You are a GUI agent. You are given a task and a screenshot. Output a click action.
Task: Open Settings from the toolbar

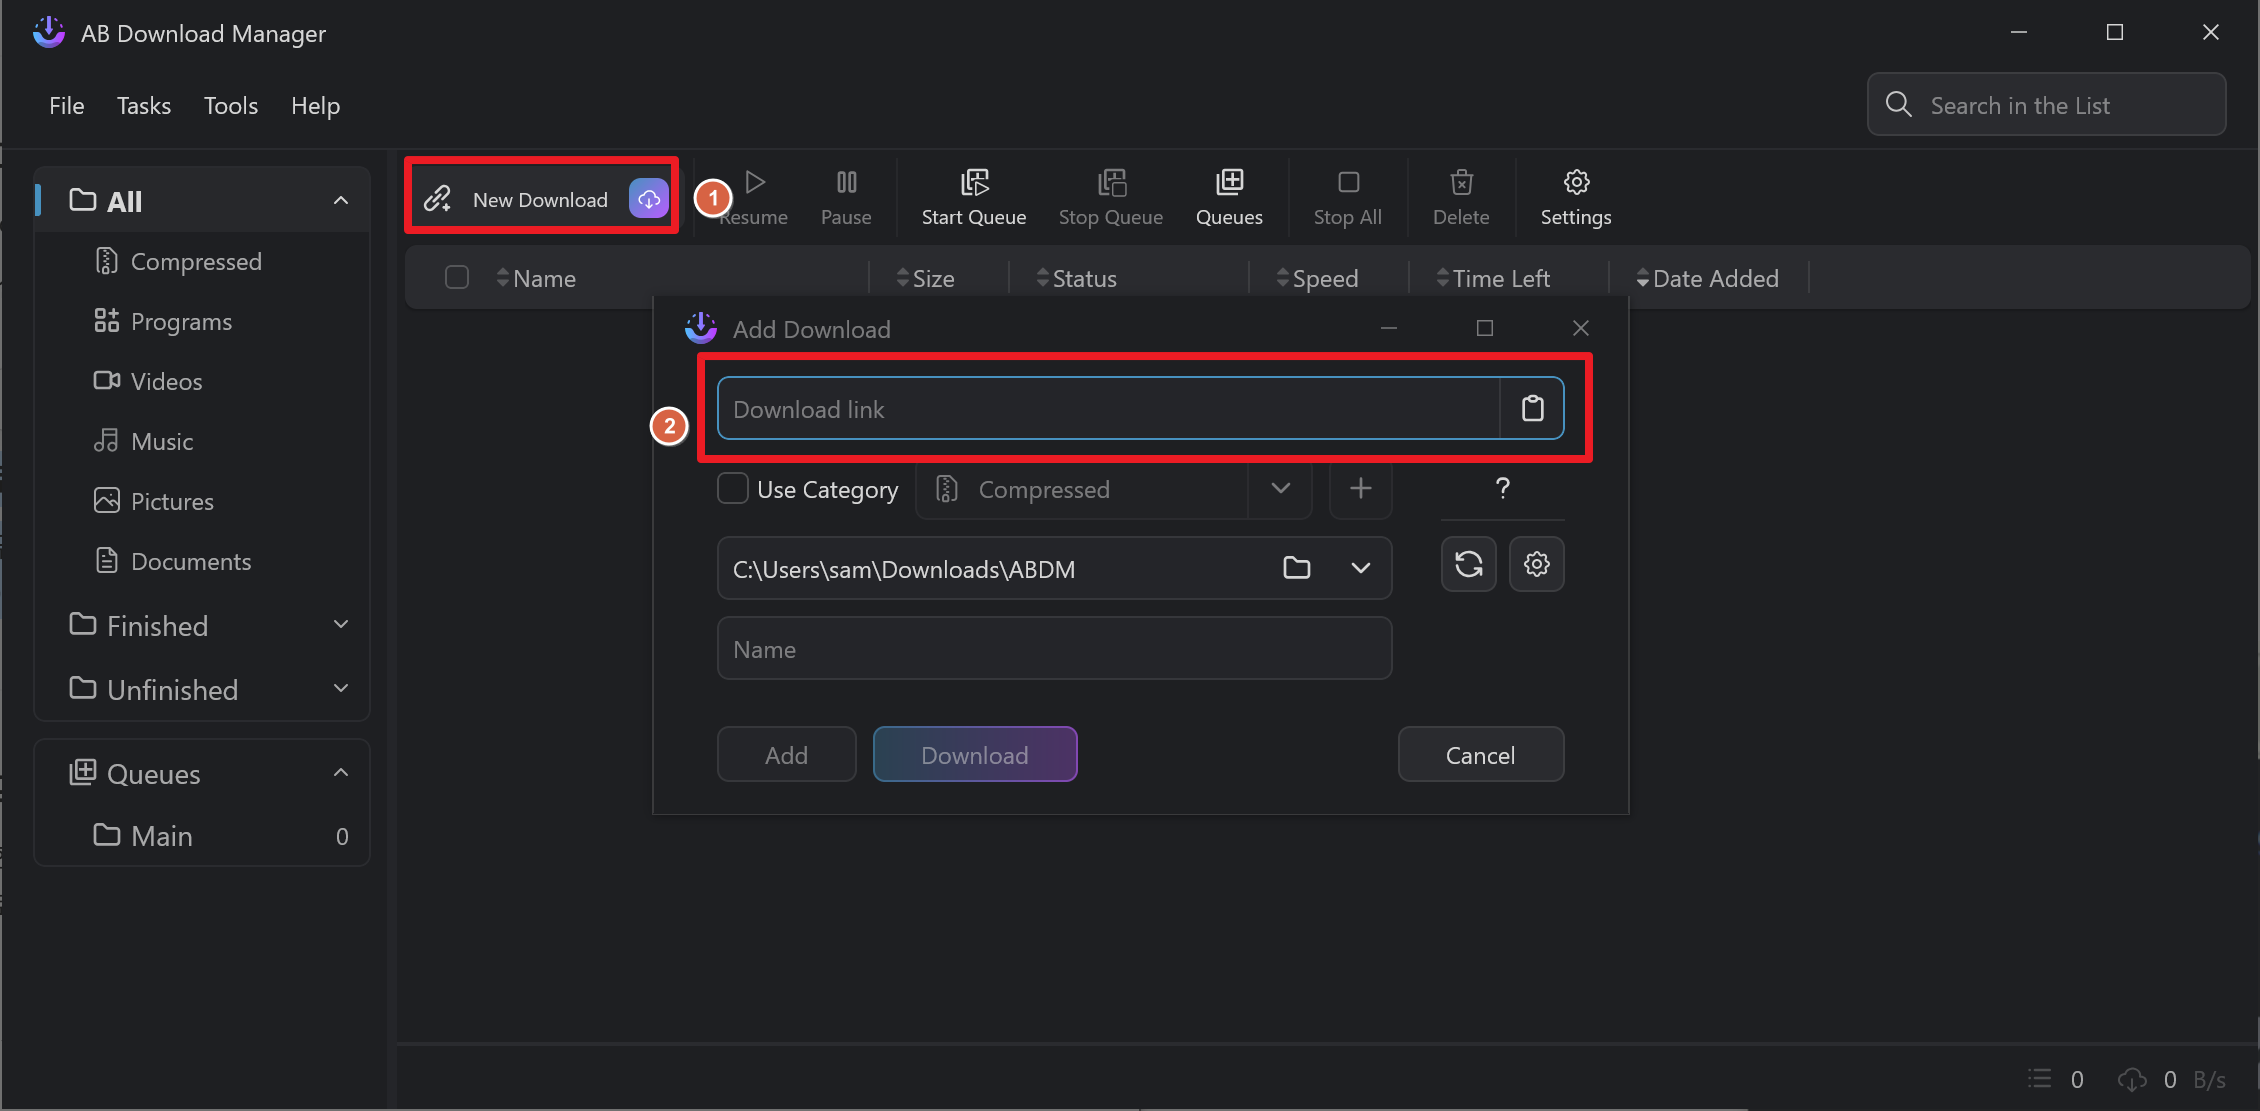(1575, 197)
